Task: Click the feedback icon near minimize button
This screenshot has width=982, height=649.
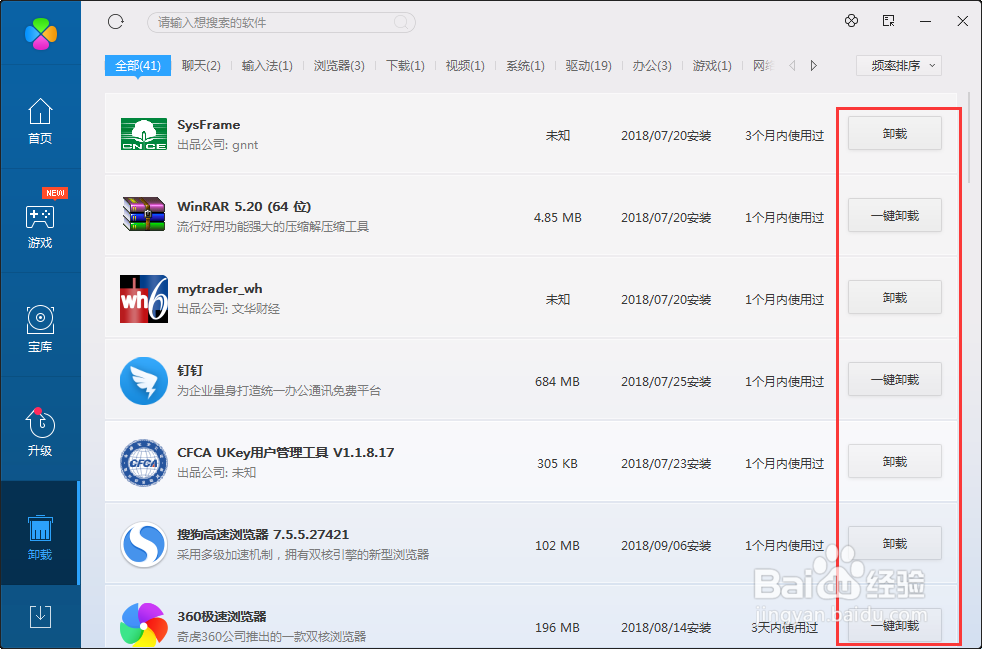Action: coord(887,20)
